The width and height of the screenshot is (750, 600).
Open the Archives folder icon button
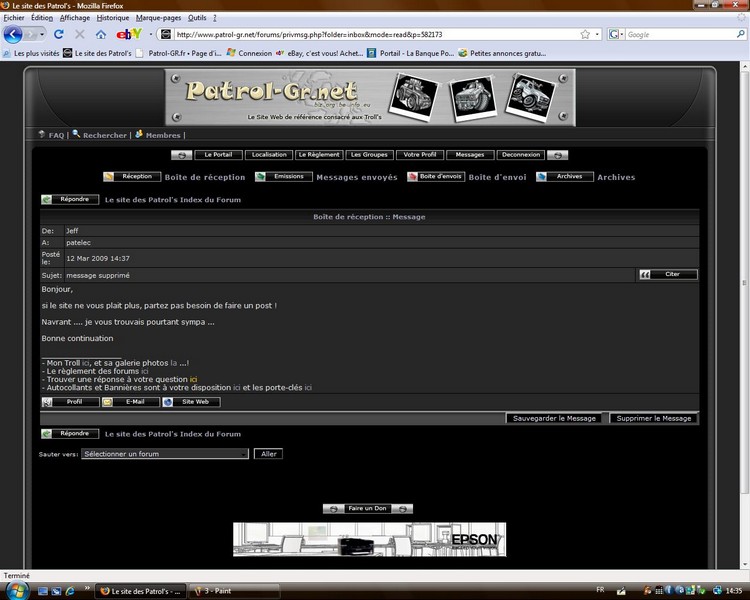(x=564, y=177)
